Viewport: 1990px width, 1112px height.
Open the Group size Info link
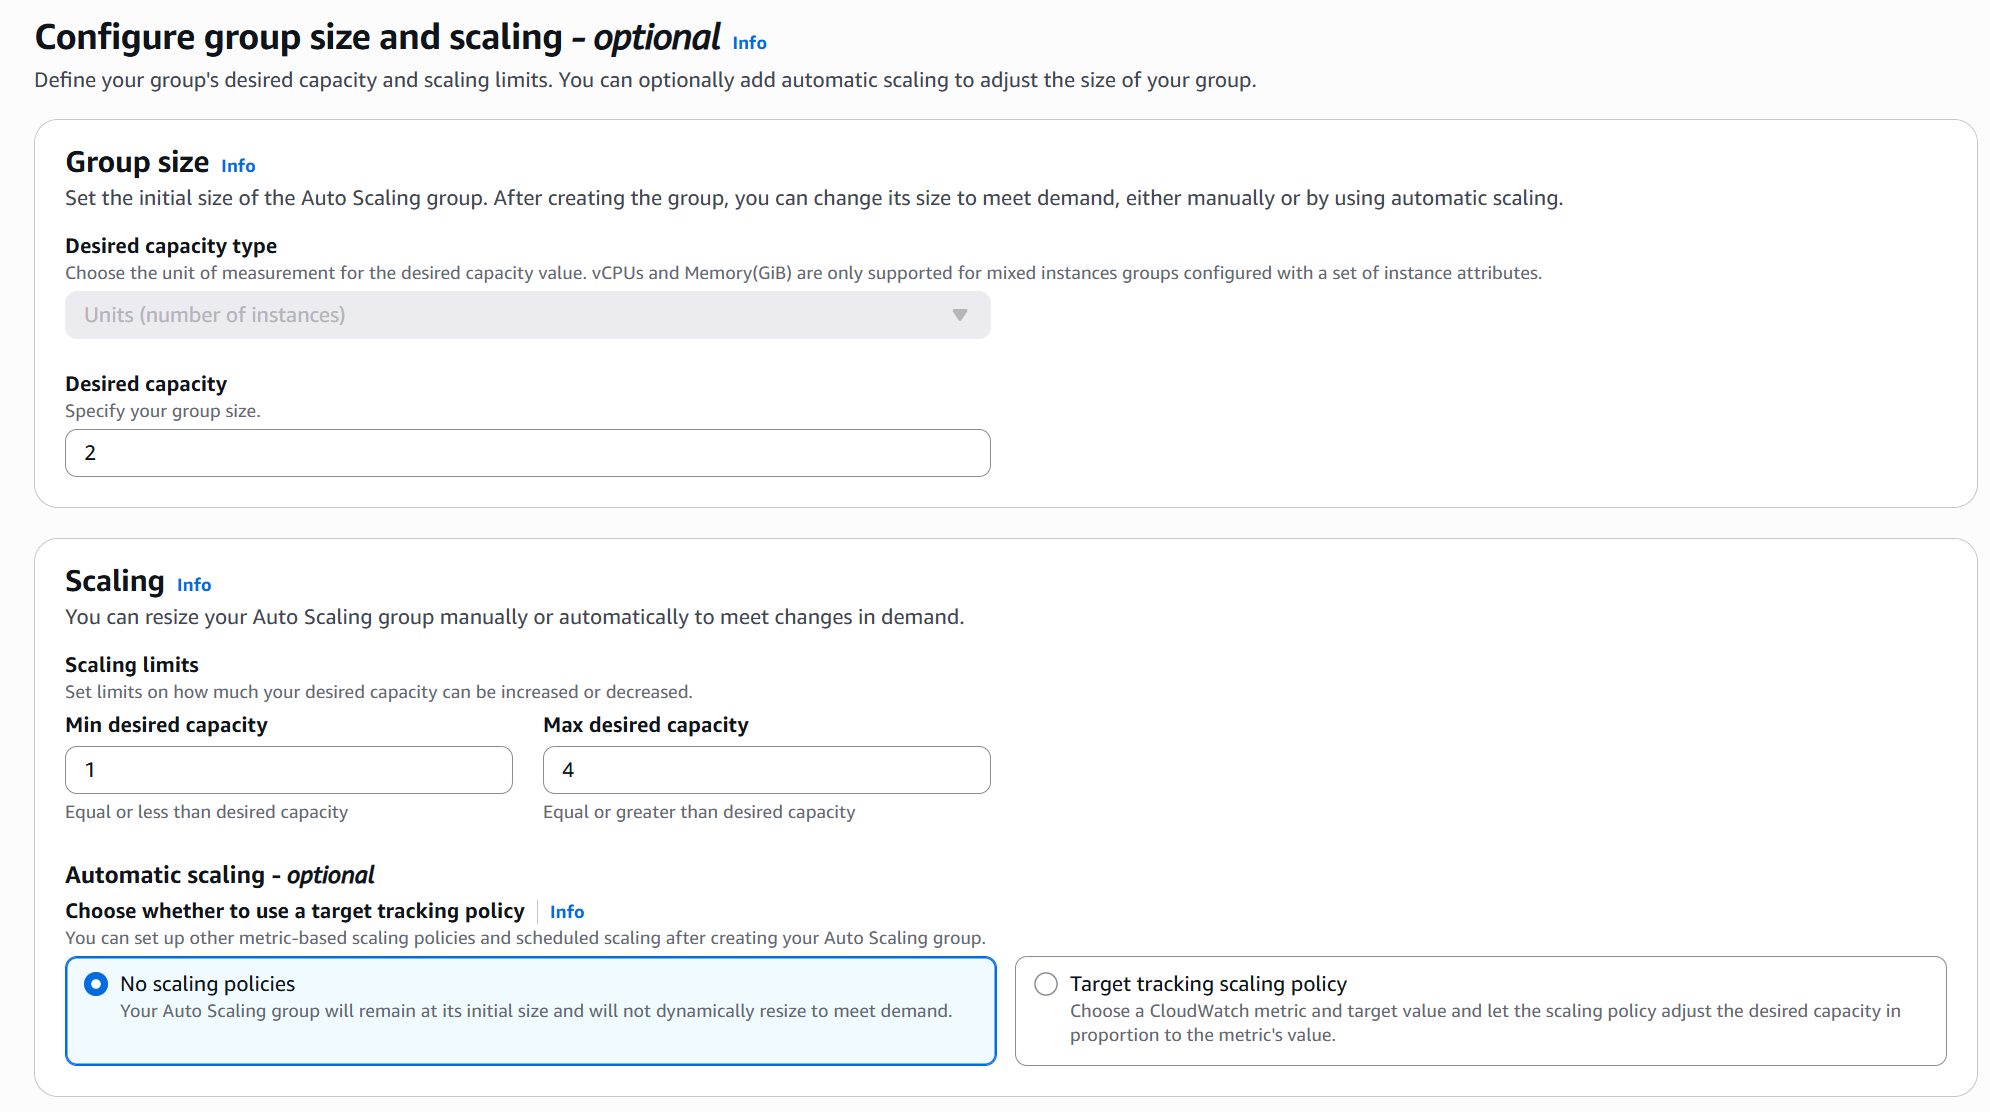[238, 166]
